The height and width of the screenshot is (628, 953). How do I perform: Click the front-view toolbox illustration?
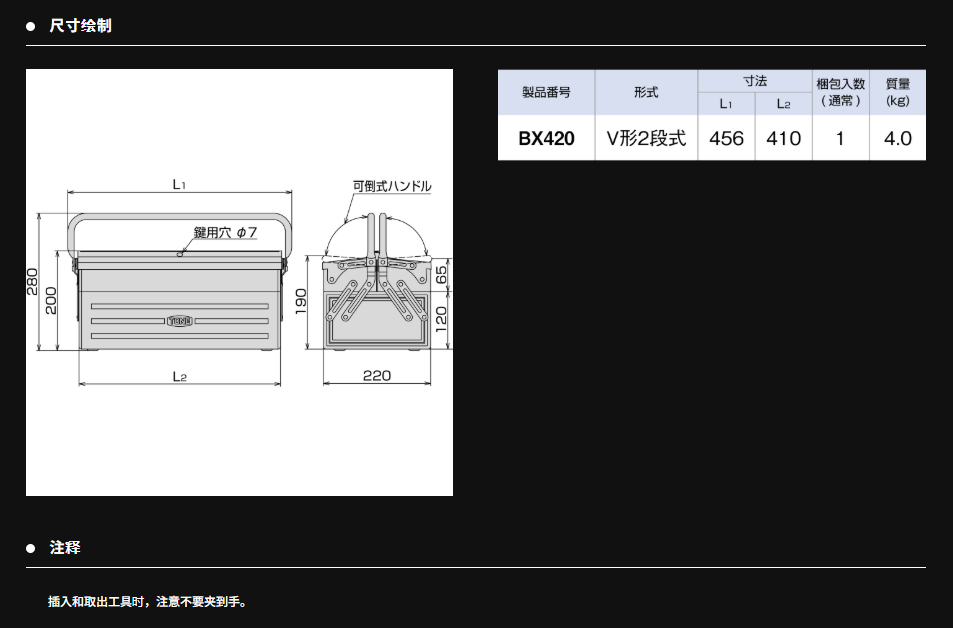pyautogui.click(x=180, y=300)
